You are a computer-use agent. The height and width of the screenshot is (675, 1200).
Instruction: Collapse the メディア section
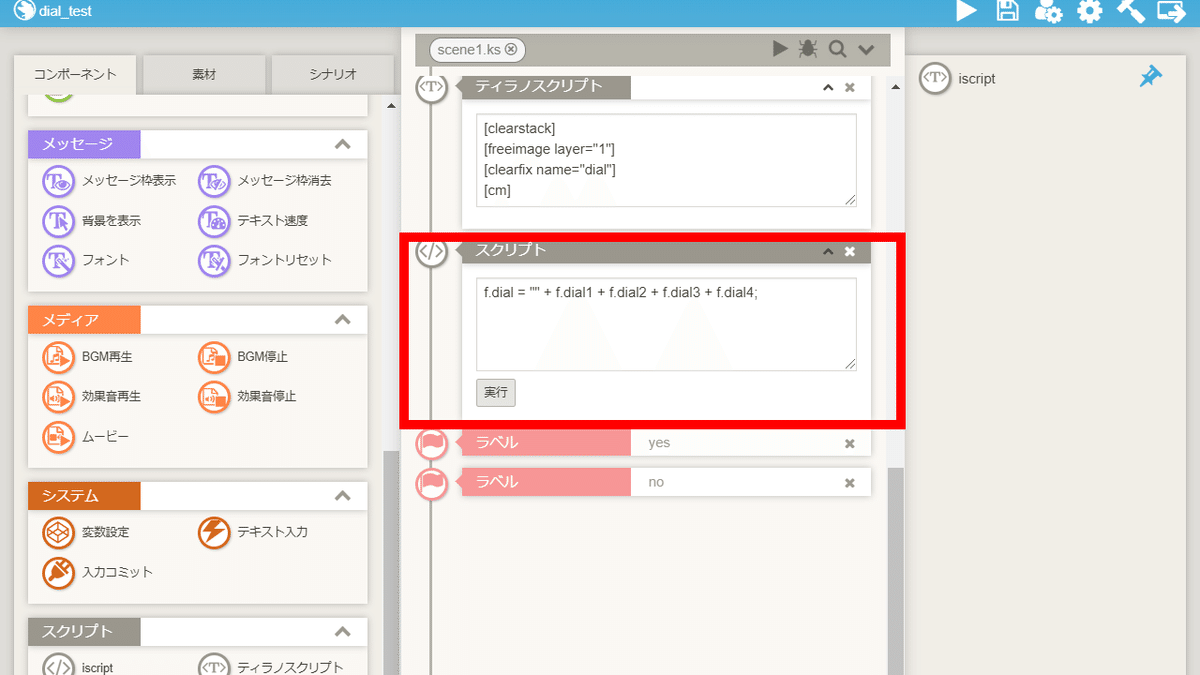[343, 320]
